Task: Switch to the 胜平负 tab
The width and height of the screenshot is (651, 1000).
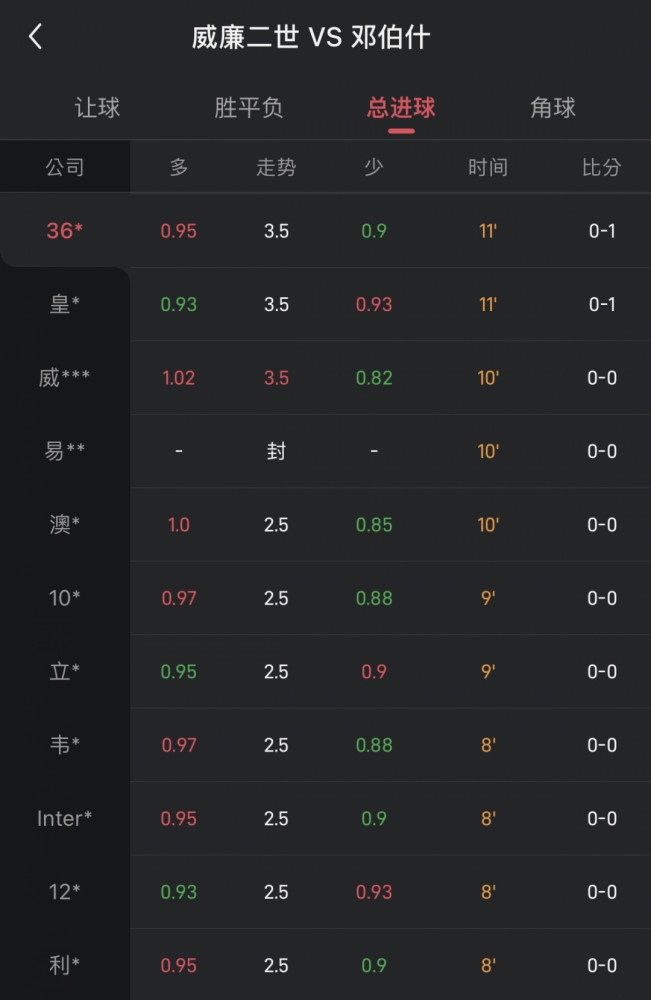Action: pos(249,108)
